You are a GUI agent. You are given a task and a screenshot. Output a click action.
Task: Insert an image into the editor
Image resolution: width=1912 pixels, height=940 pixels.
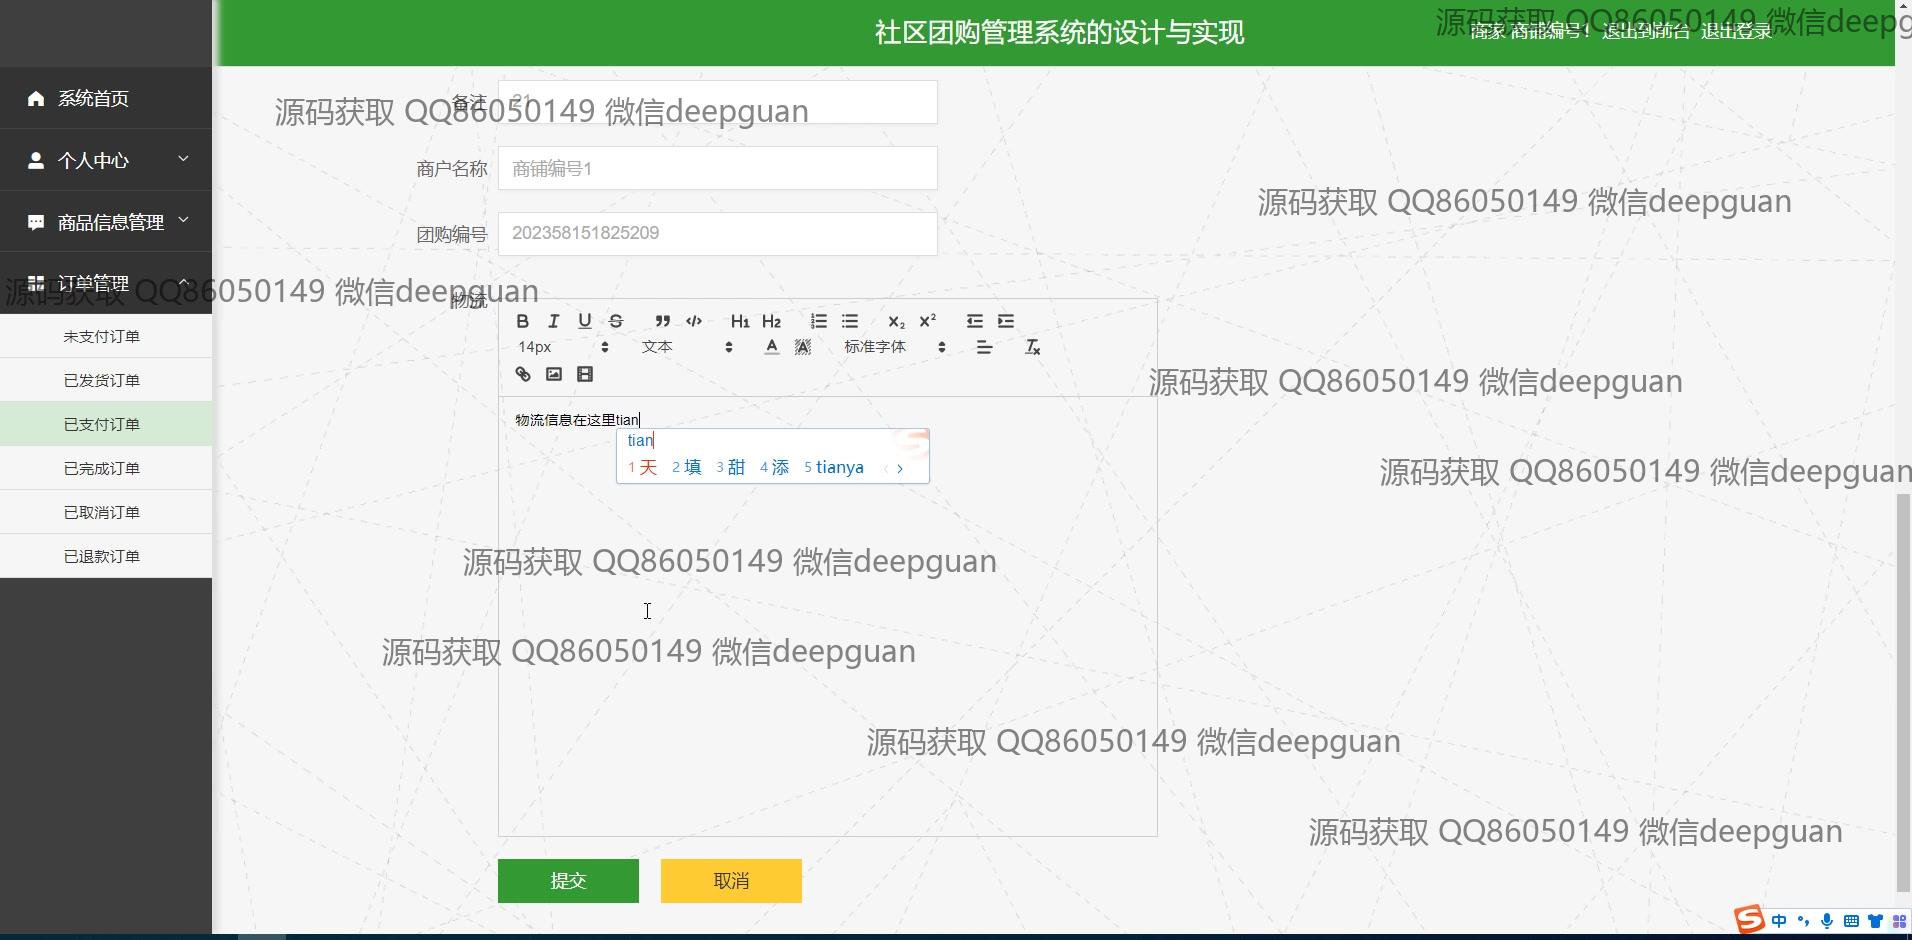554,374
